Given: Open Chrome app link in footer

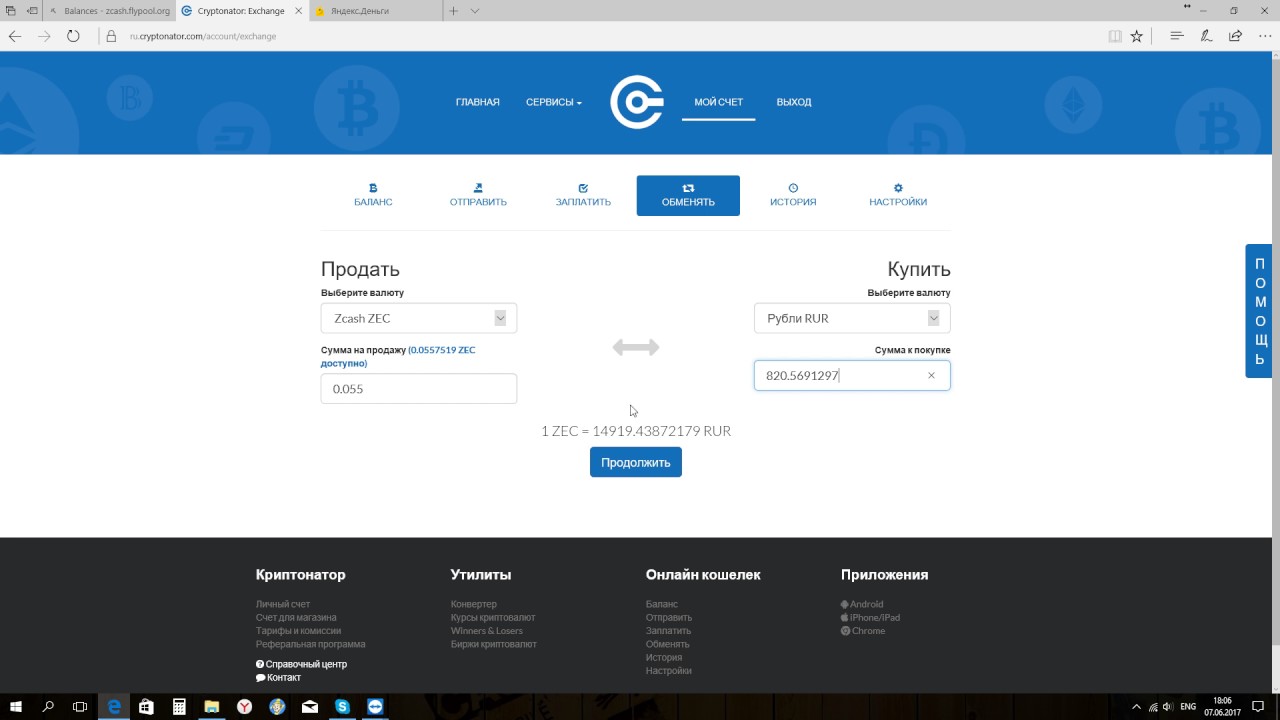Looking at the screenshot, I should click(863, 631).
